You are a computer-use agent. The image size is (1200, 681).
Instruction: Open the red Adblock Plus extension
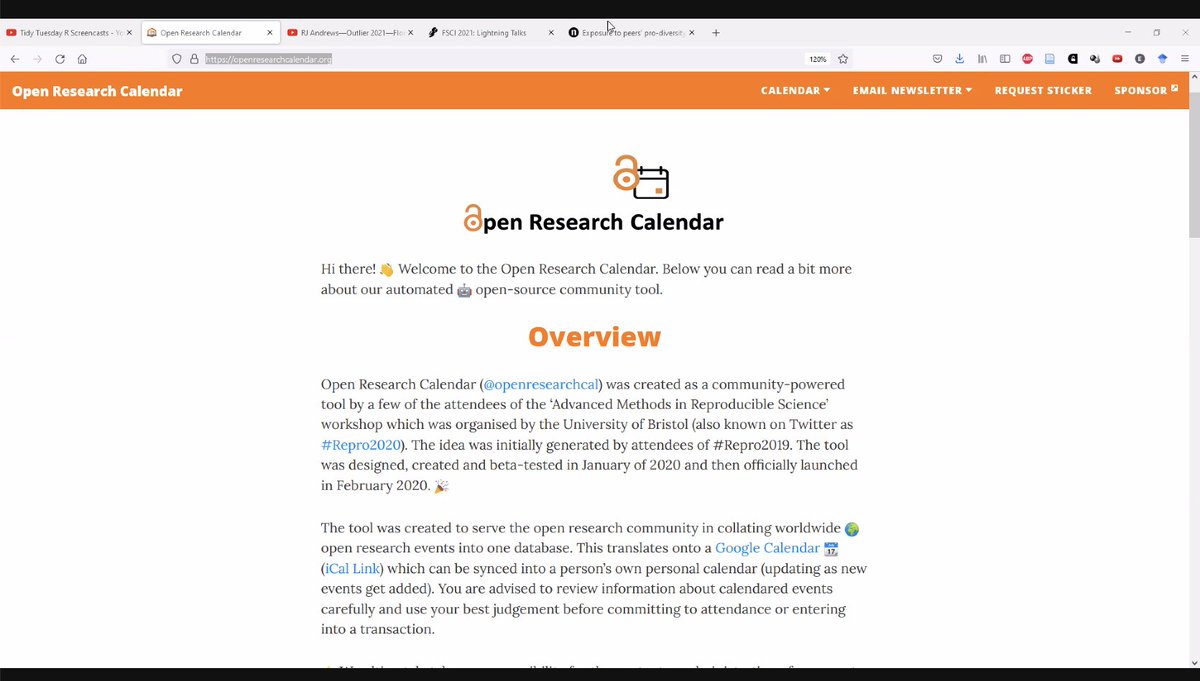click(1027, 59)
